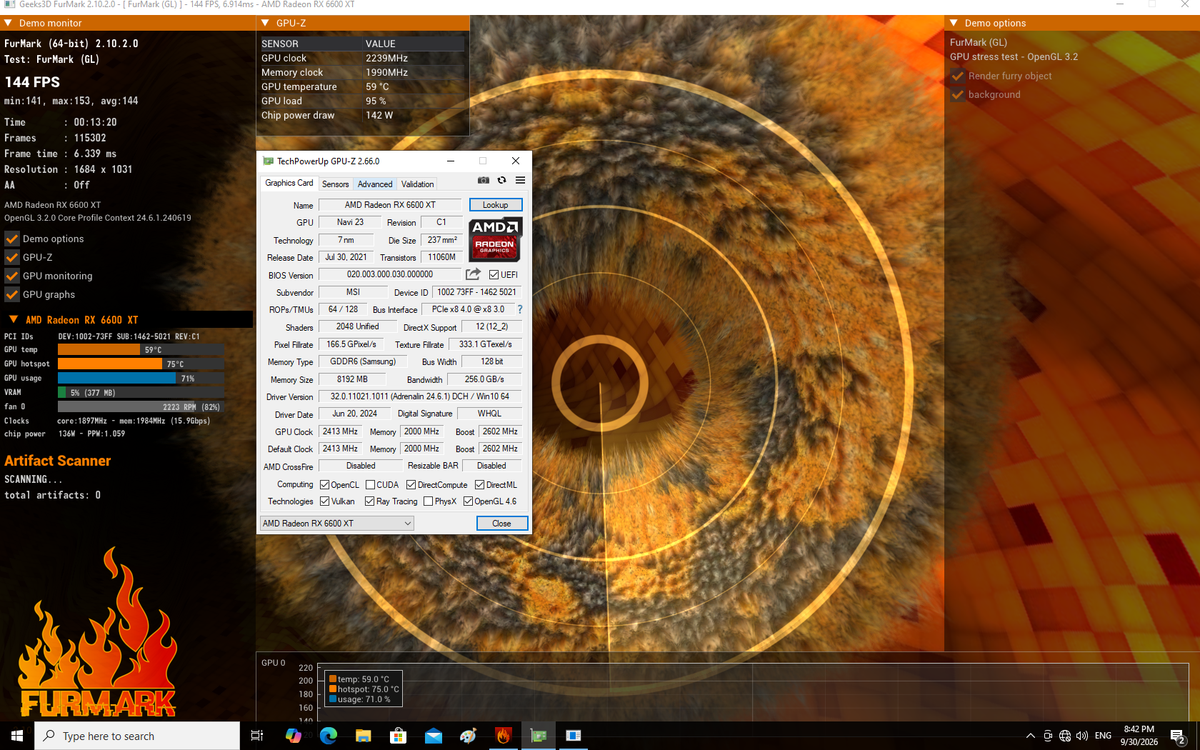Launch Copilot from the taskbar
Image resolution: width=1200 pixels, height=750 pixels.
point(293,736)
